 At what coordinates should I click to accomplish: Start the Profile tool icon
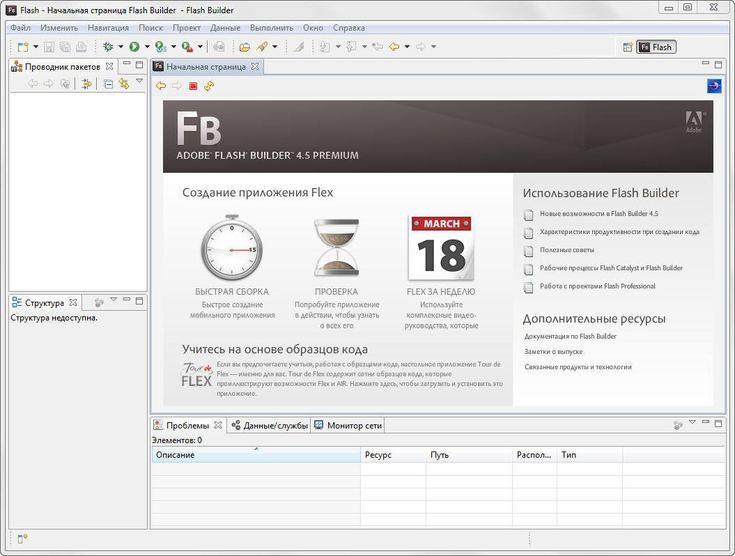(x=161, y=47)
